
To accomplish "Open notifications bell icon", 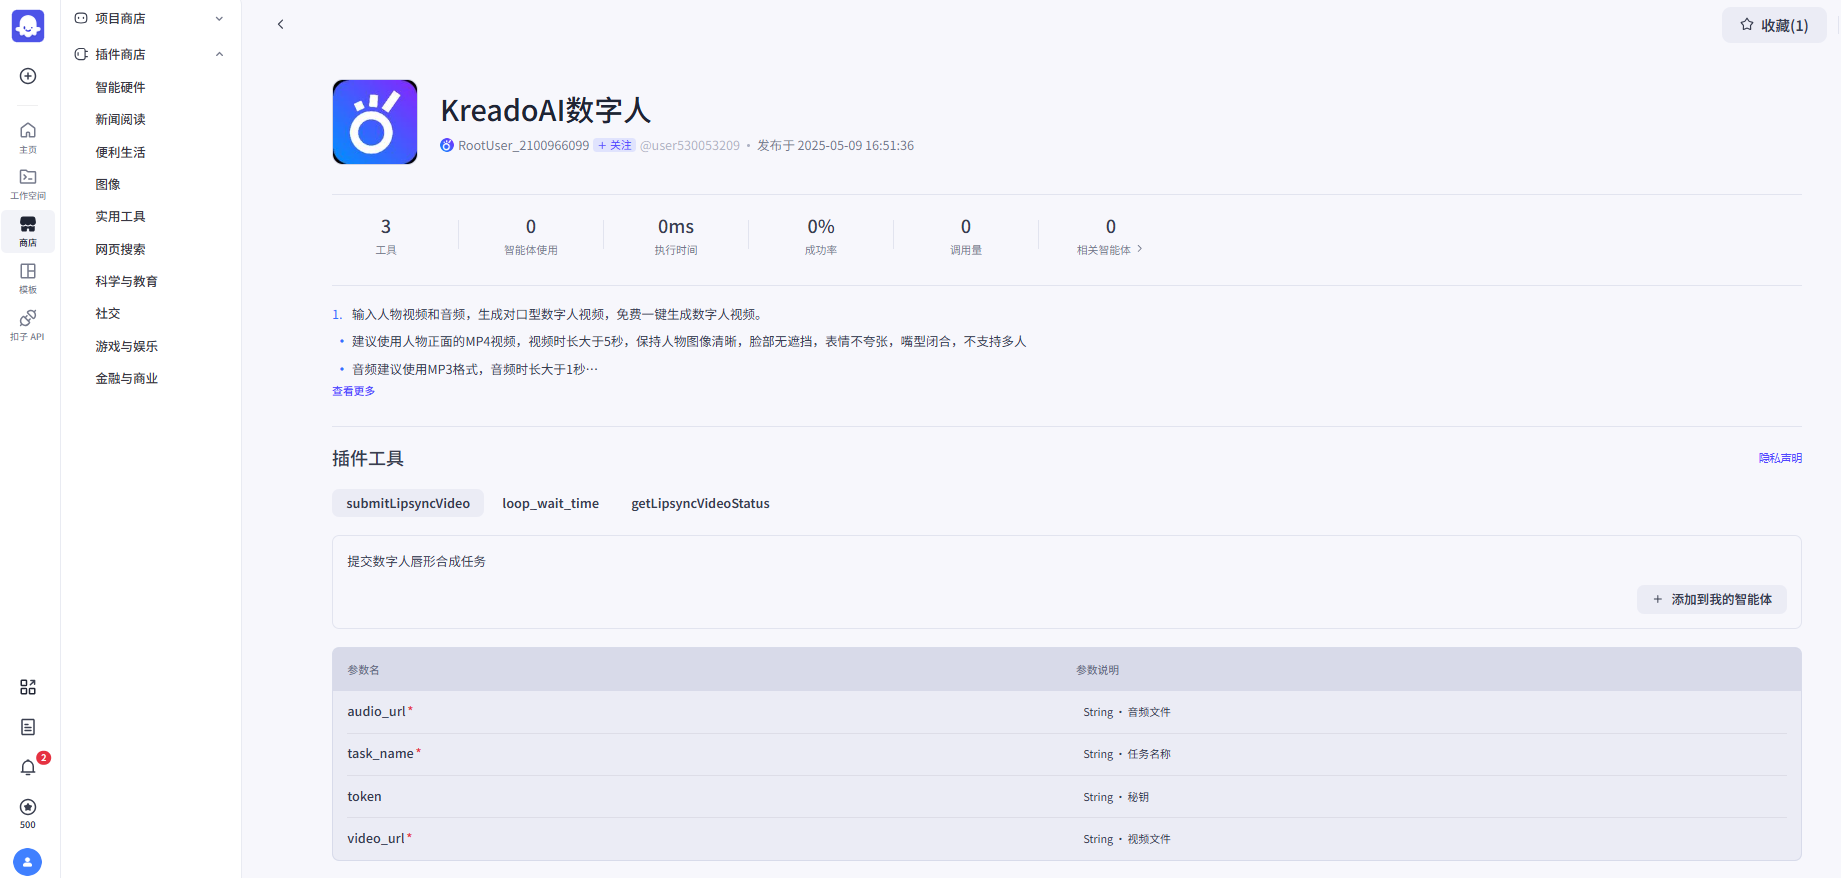I will pyautogui.click(x=28, y=767).
